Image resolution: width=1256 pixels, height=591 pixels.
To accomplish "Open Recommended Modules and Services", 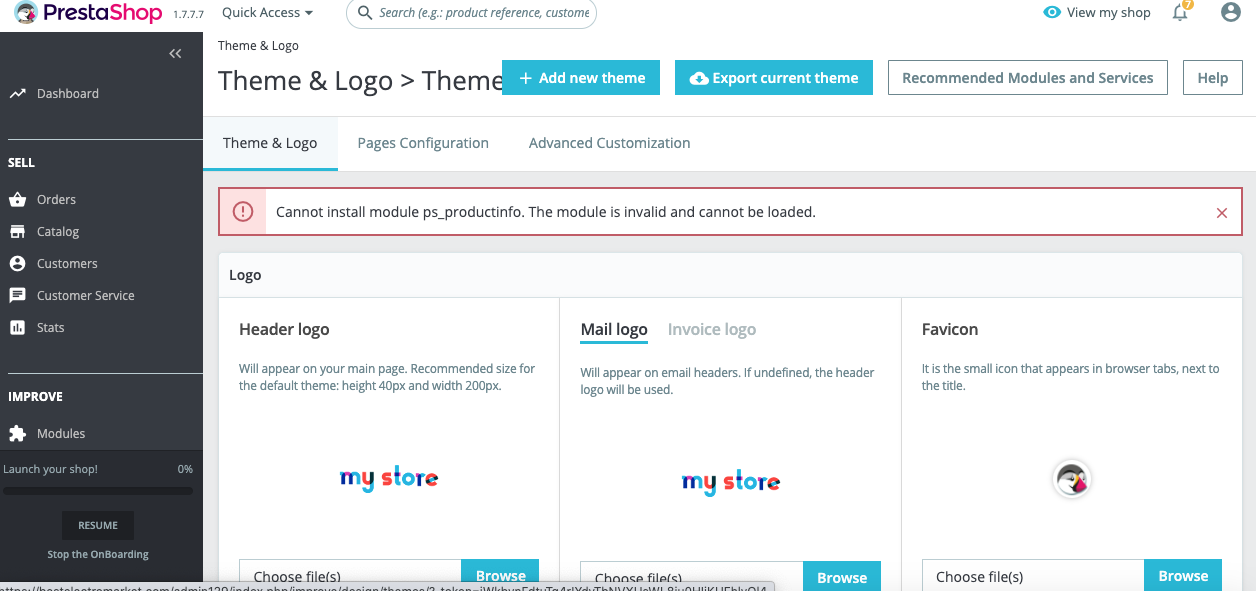I will pyautogui.click(x=1027, y=78).
